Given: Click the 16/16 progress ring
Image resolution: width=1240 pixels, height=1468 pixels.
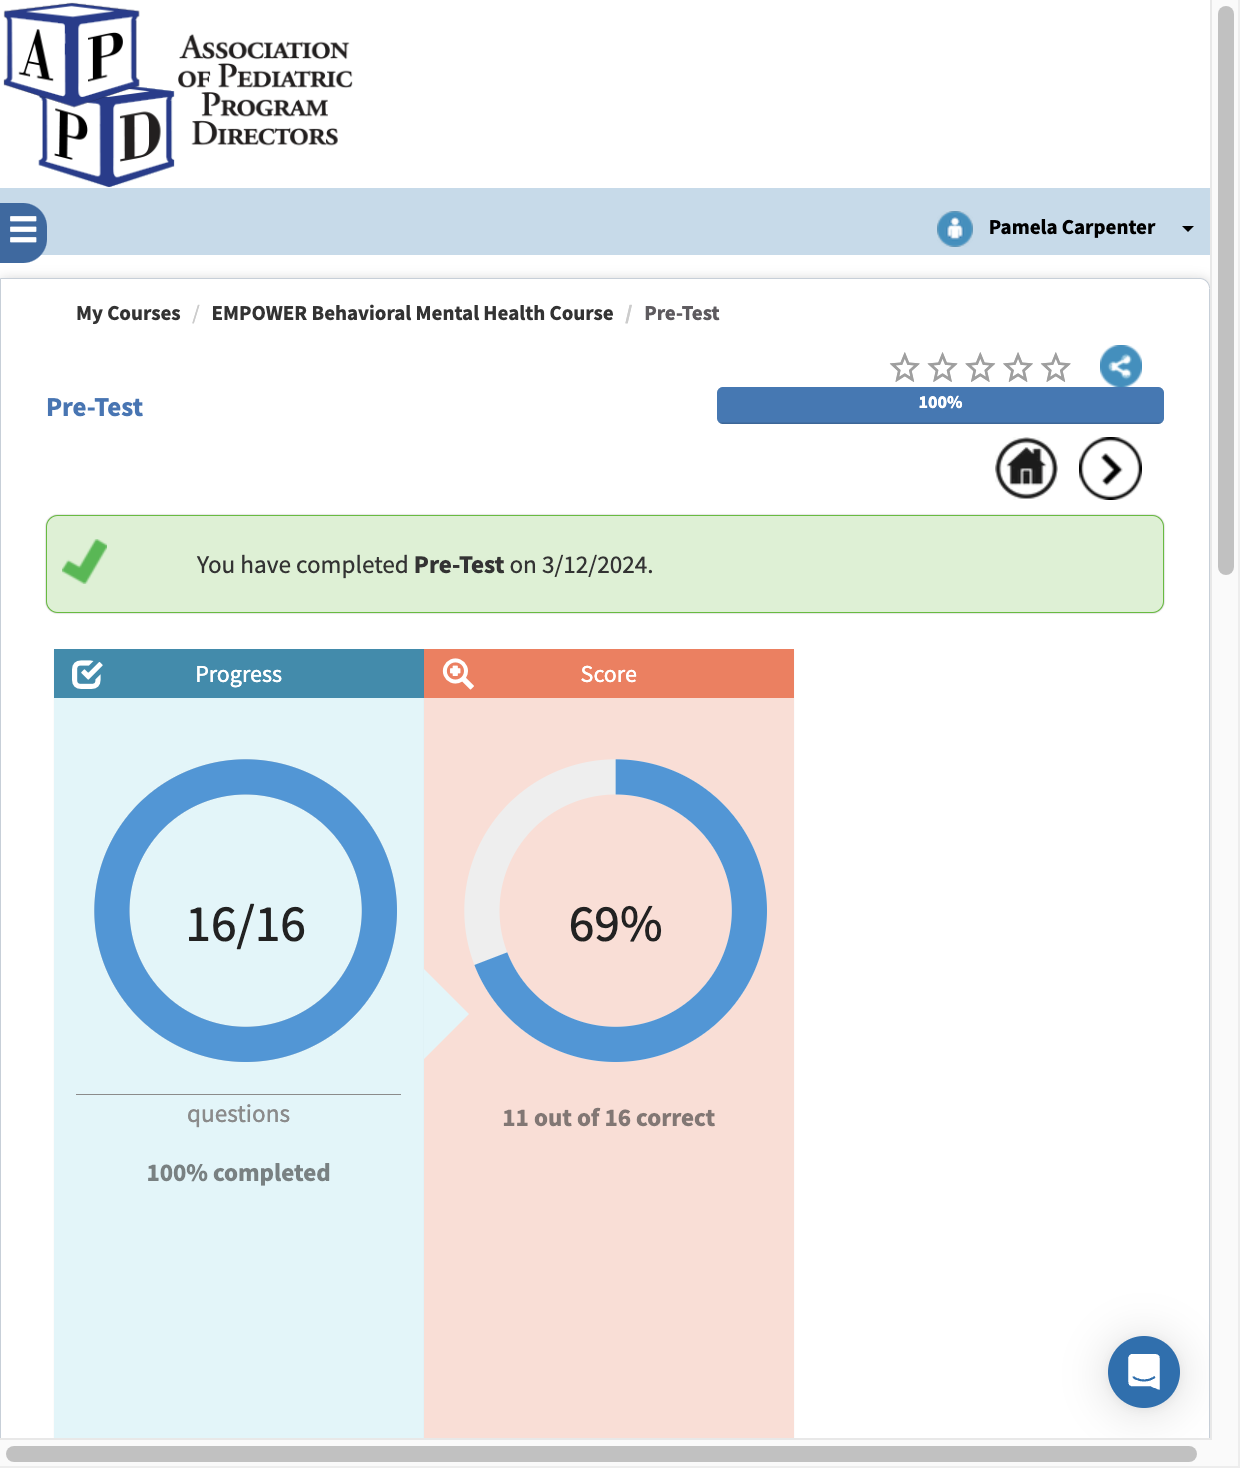Looking at the screenshot, I should [246, 911].
